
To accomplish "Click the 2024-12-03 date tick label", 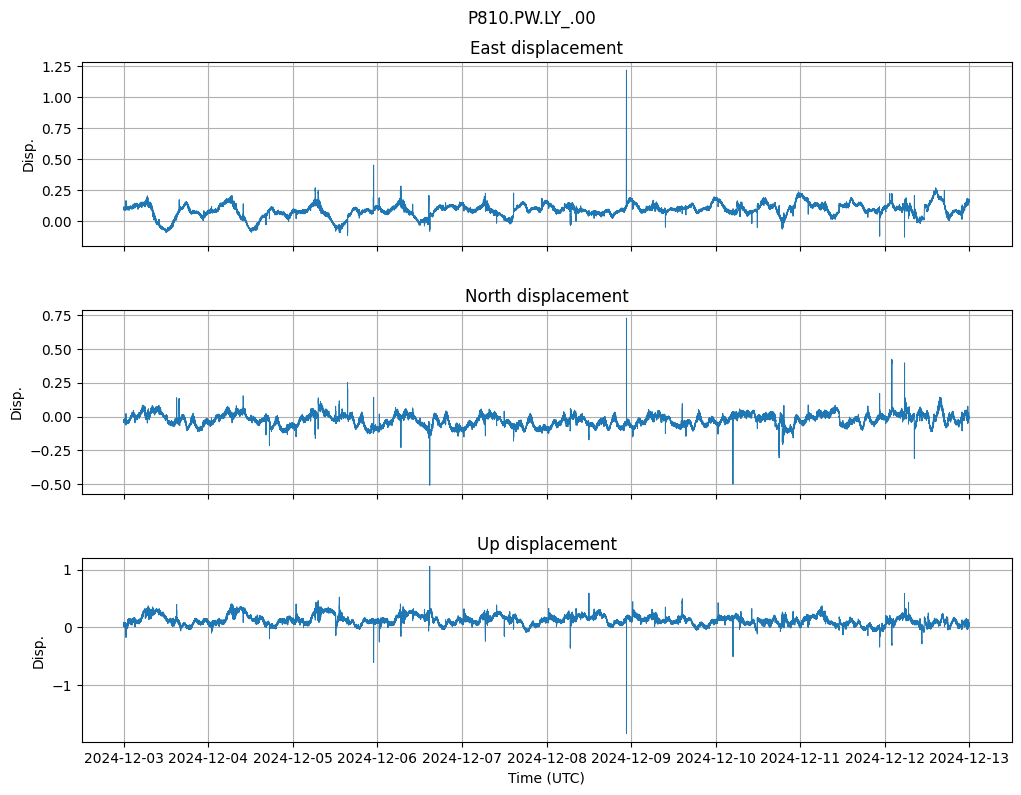I will pos(124,759).
